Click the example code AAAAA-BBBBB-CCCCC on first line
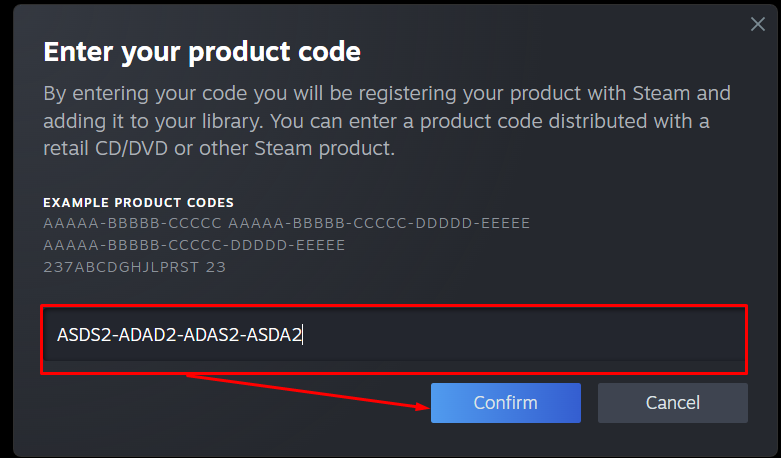This screenshot has width=781, height=458. (133, 223)
